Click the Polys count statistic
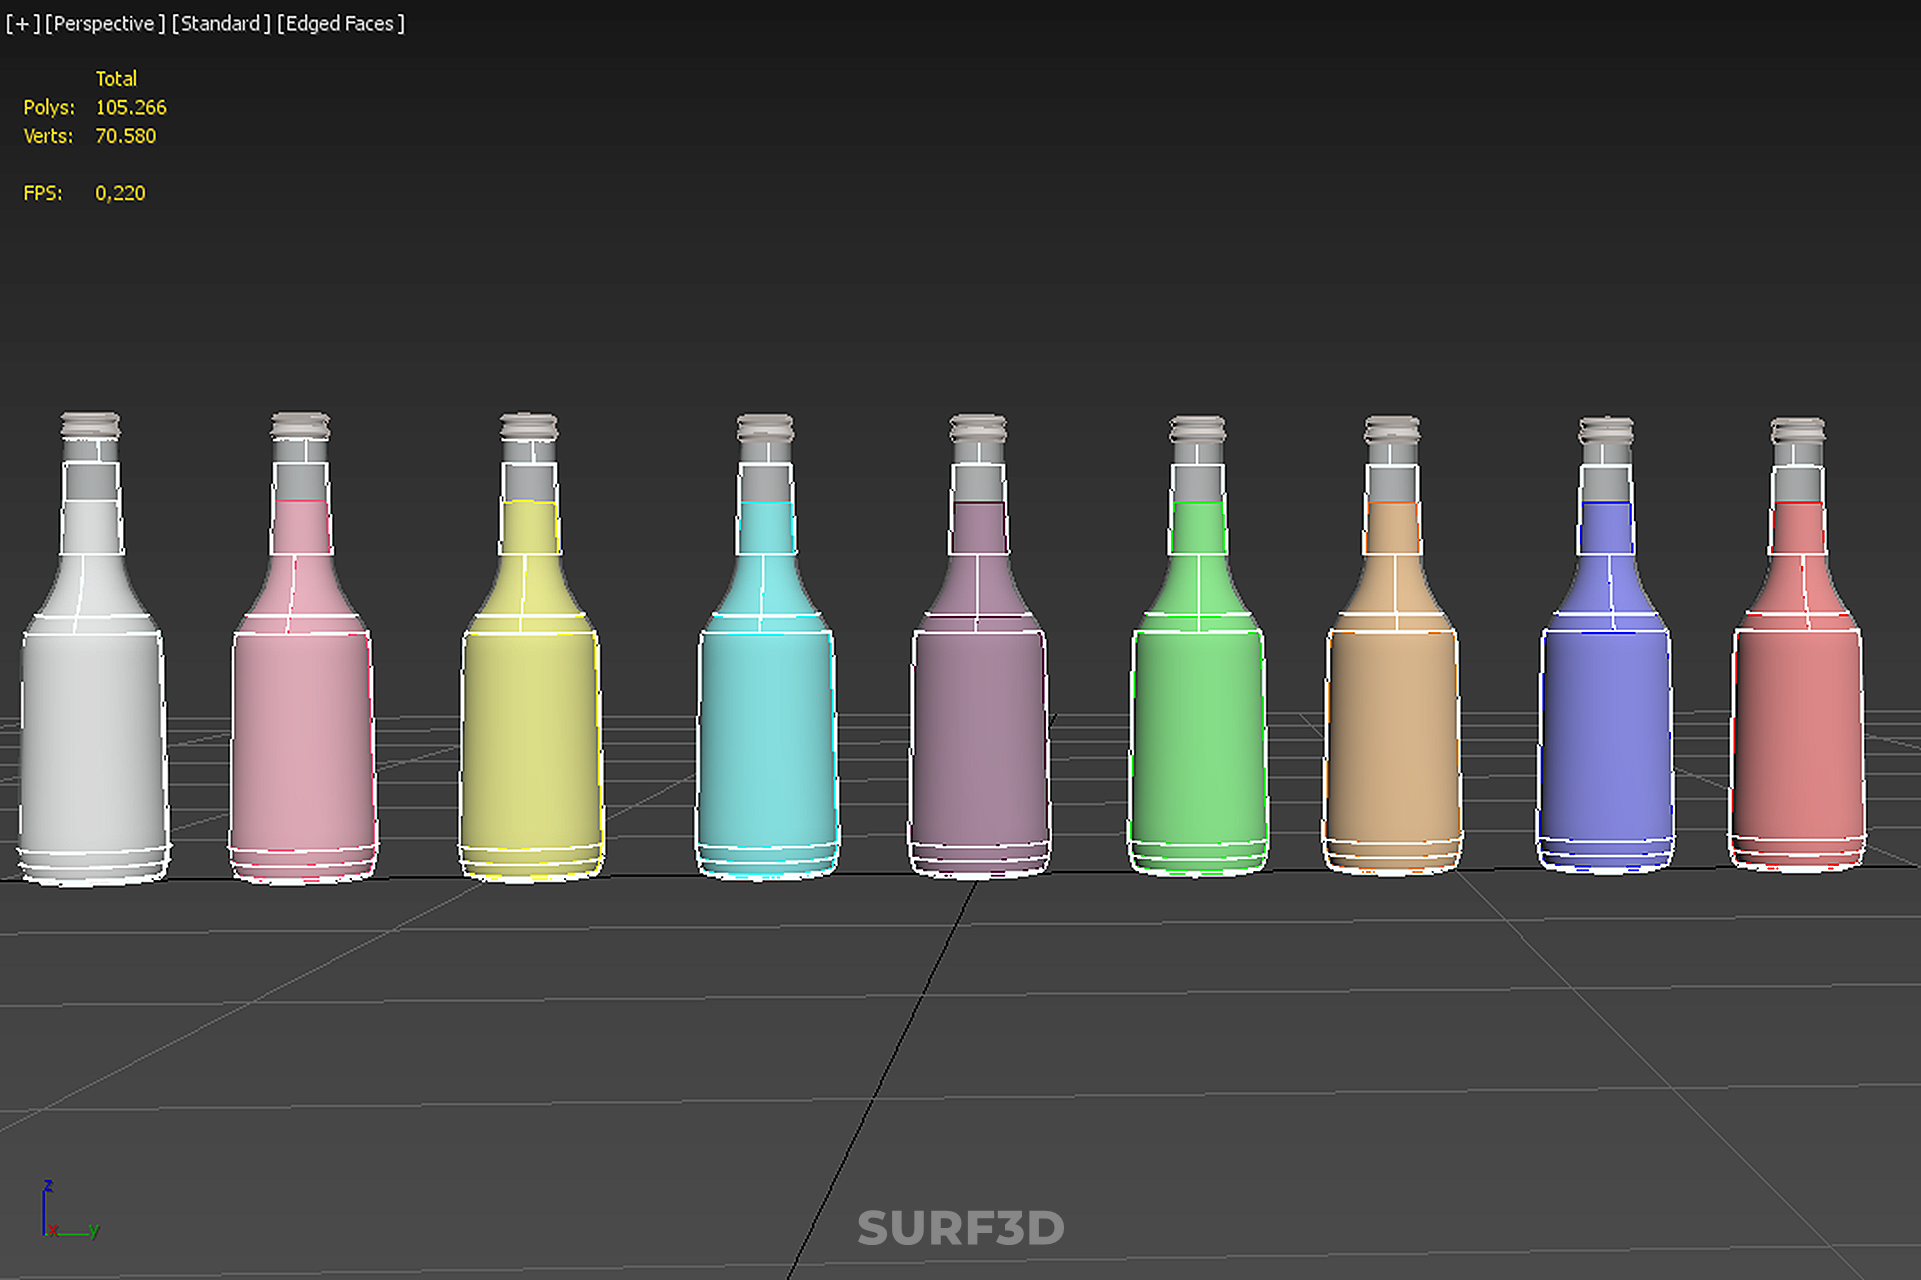This screenshot has height=1280, width=1921. 130,107
